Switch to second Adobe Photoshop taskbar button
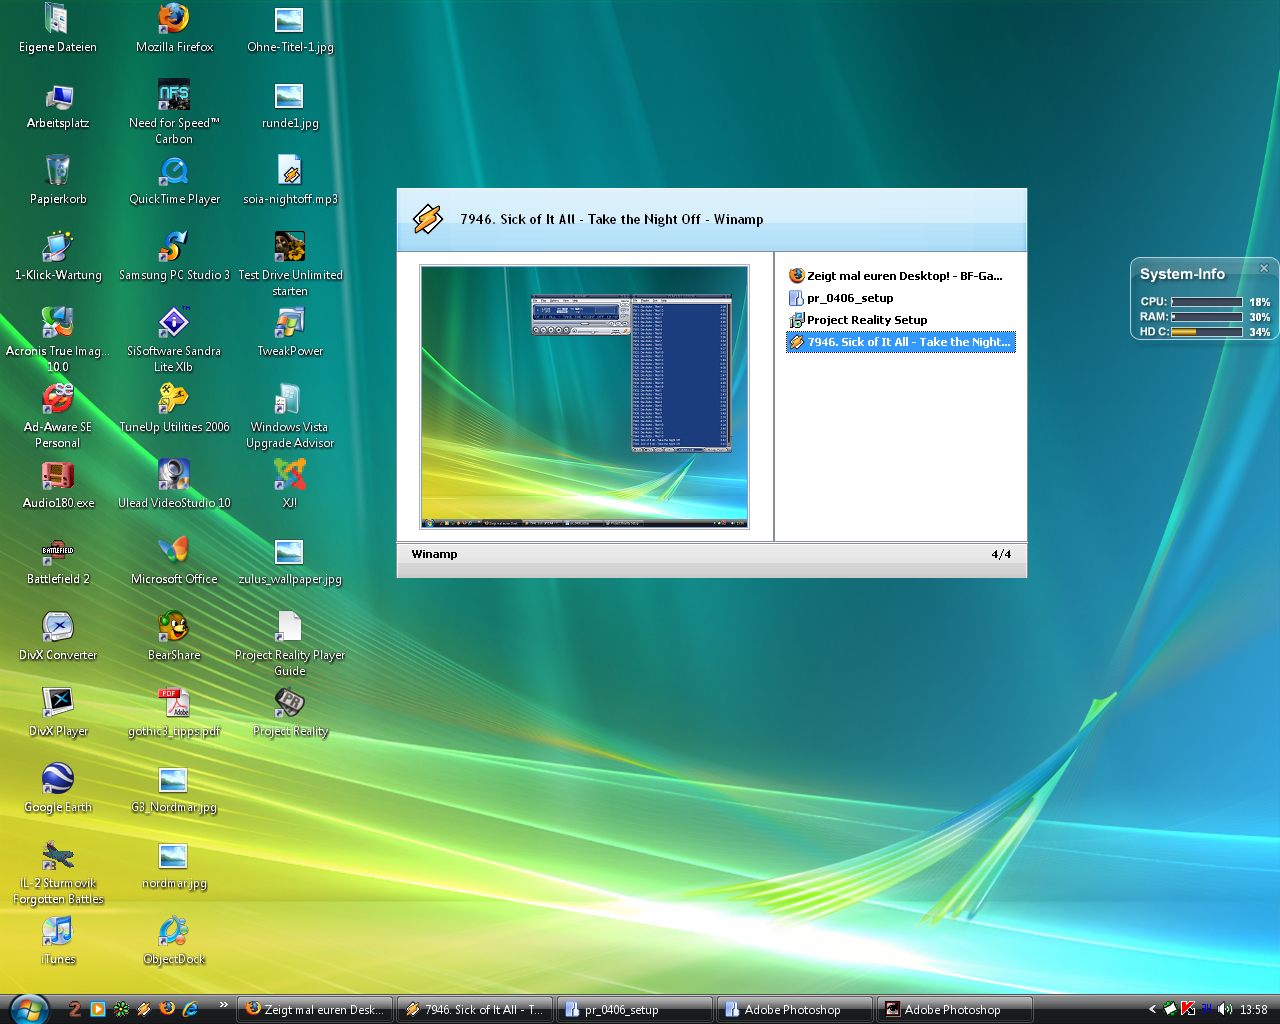Viewport: 1280px width, 1024px height. point(955,1009)
